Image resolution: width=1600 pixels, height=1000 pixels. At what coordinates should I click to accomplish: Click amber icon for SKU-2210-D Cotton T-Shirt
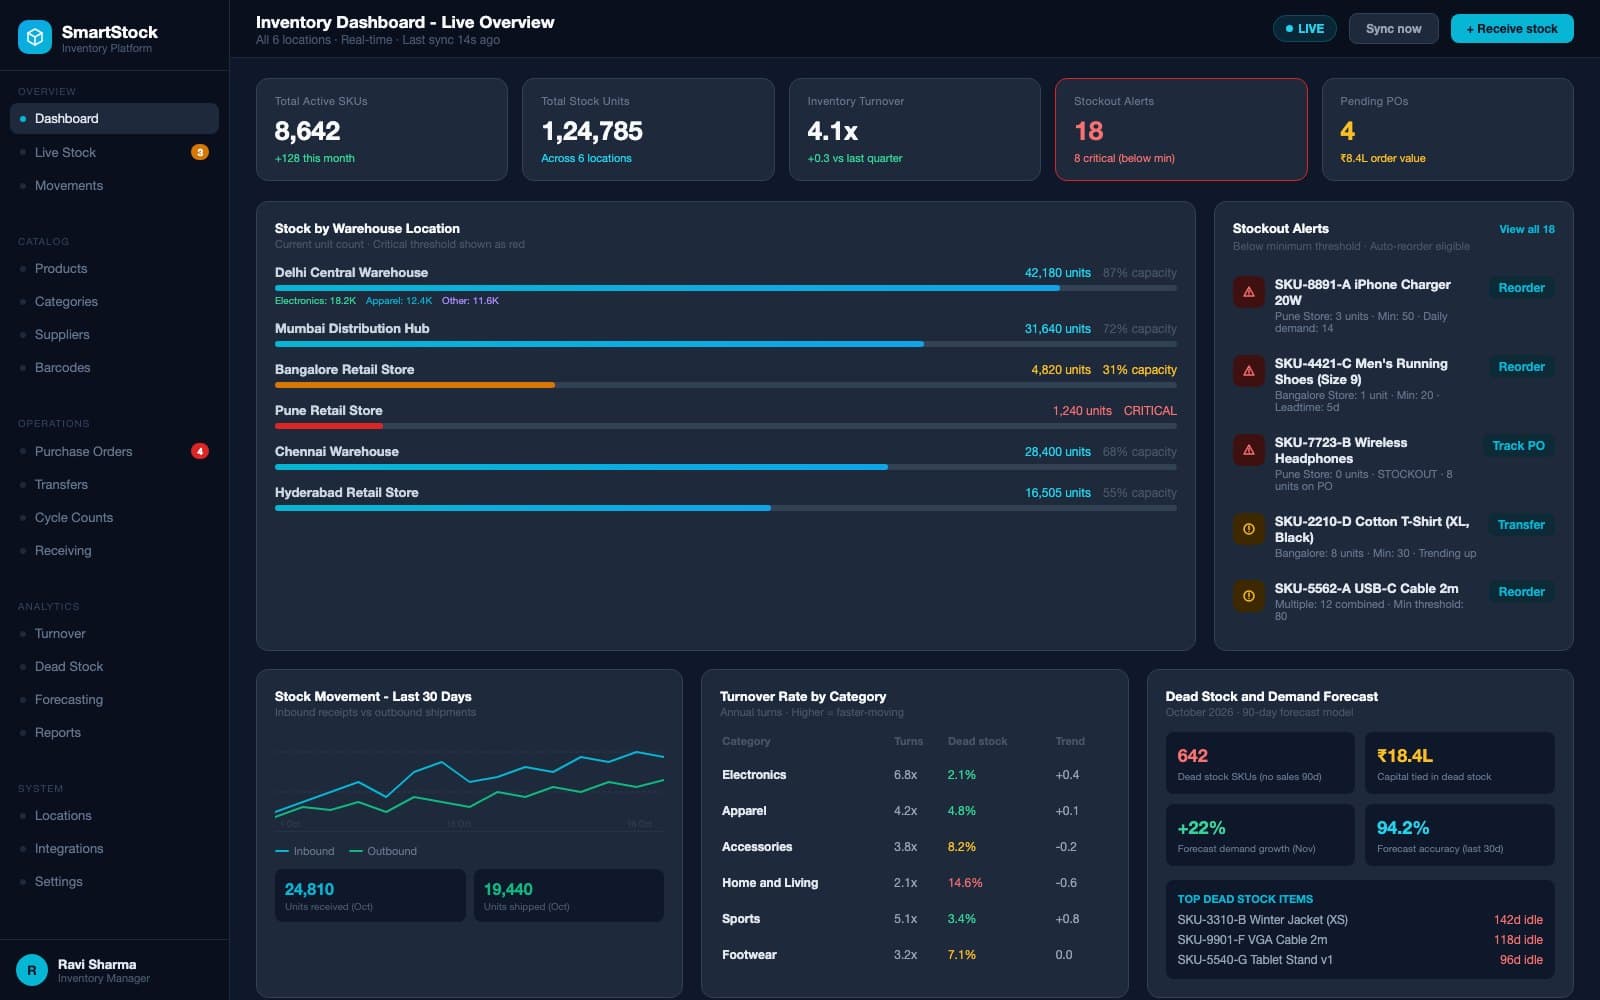click(1249, 529)
